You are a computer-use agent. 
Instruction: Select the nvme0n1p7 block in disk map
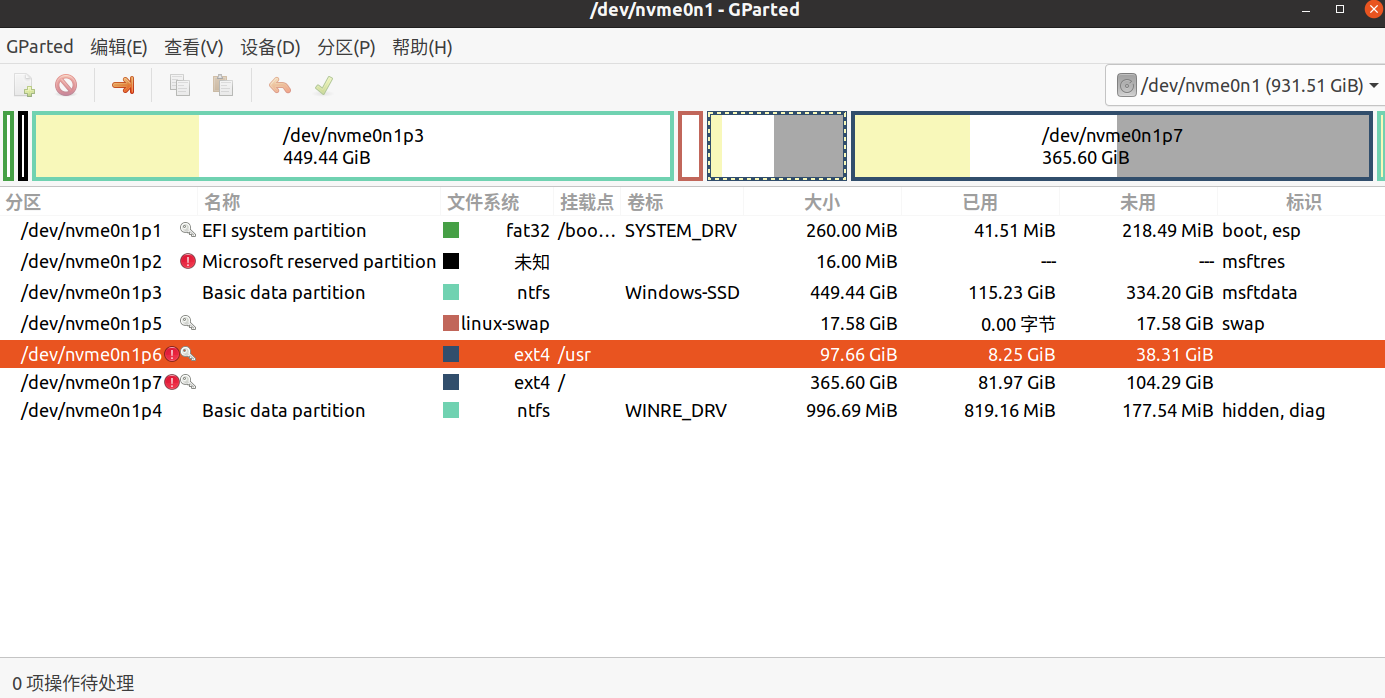pyautogui.click(x=1111, y=146)
